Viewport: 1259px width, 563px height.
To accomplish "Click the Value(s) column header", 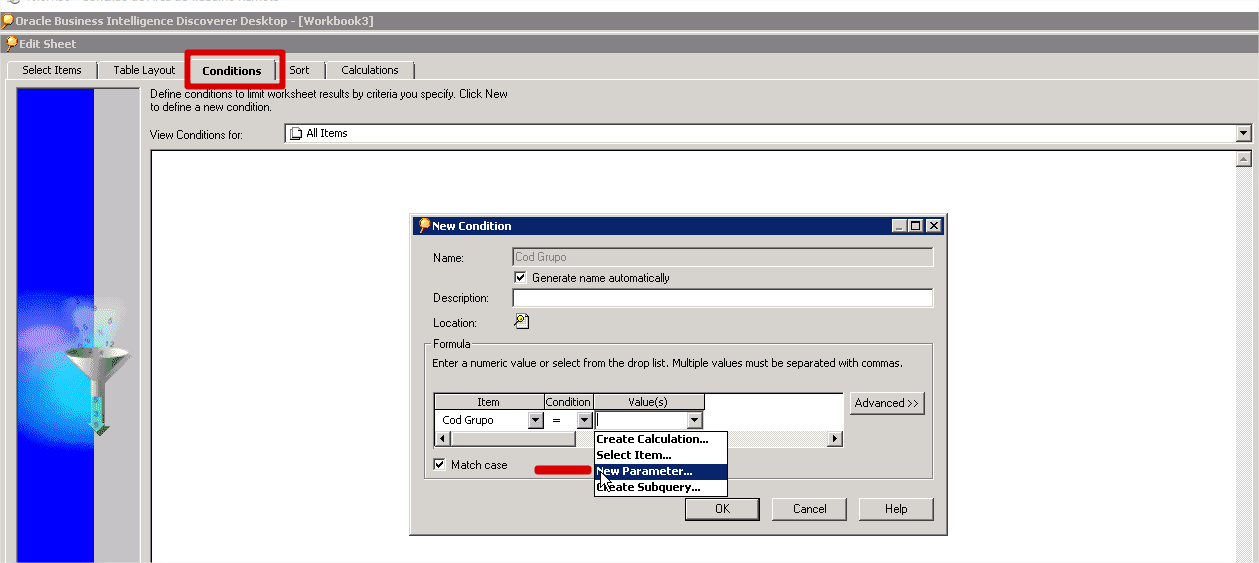I will [x=648, y=402].
